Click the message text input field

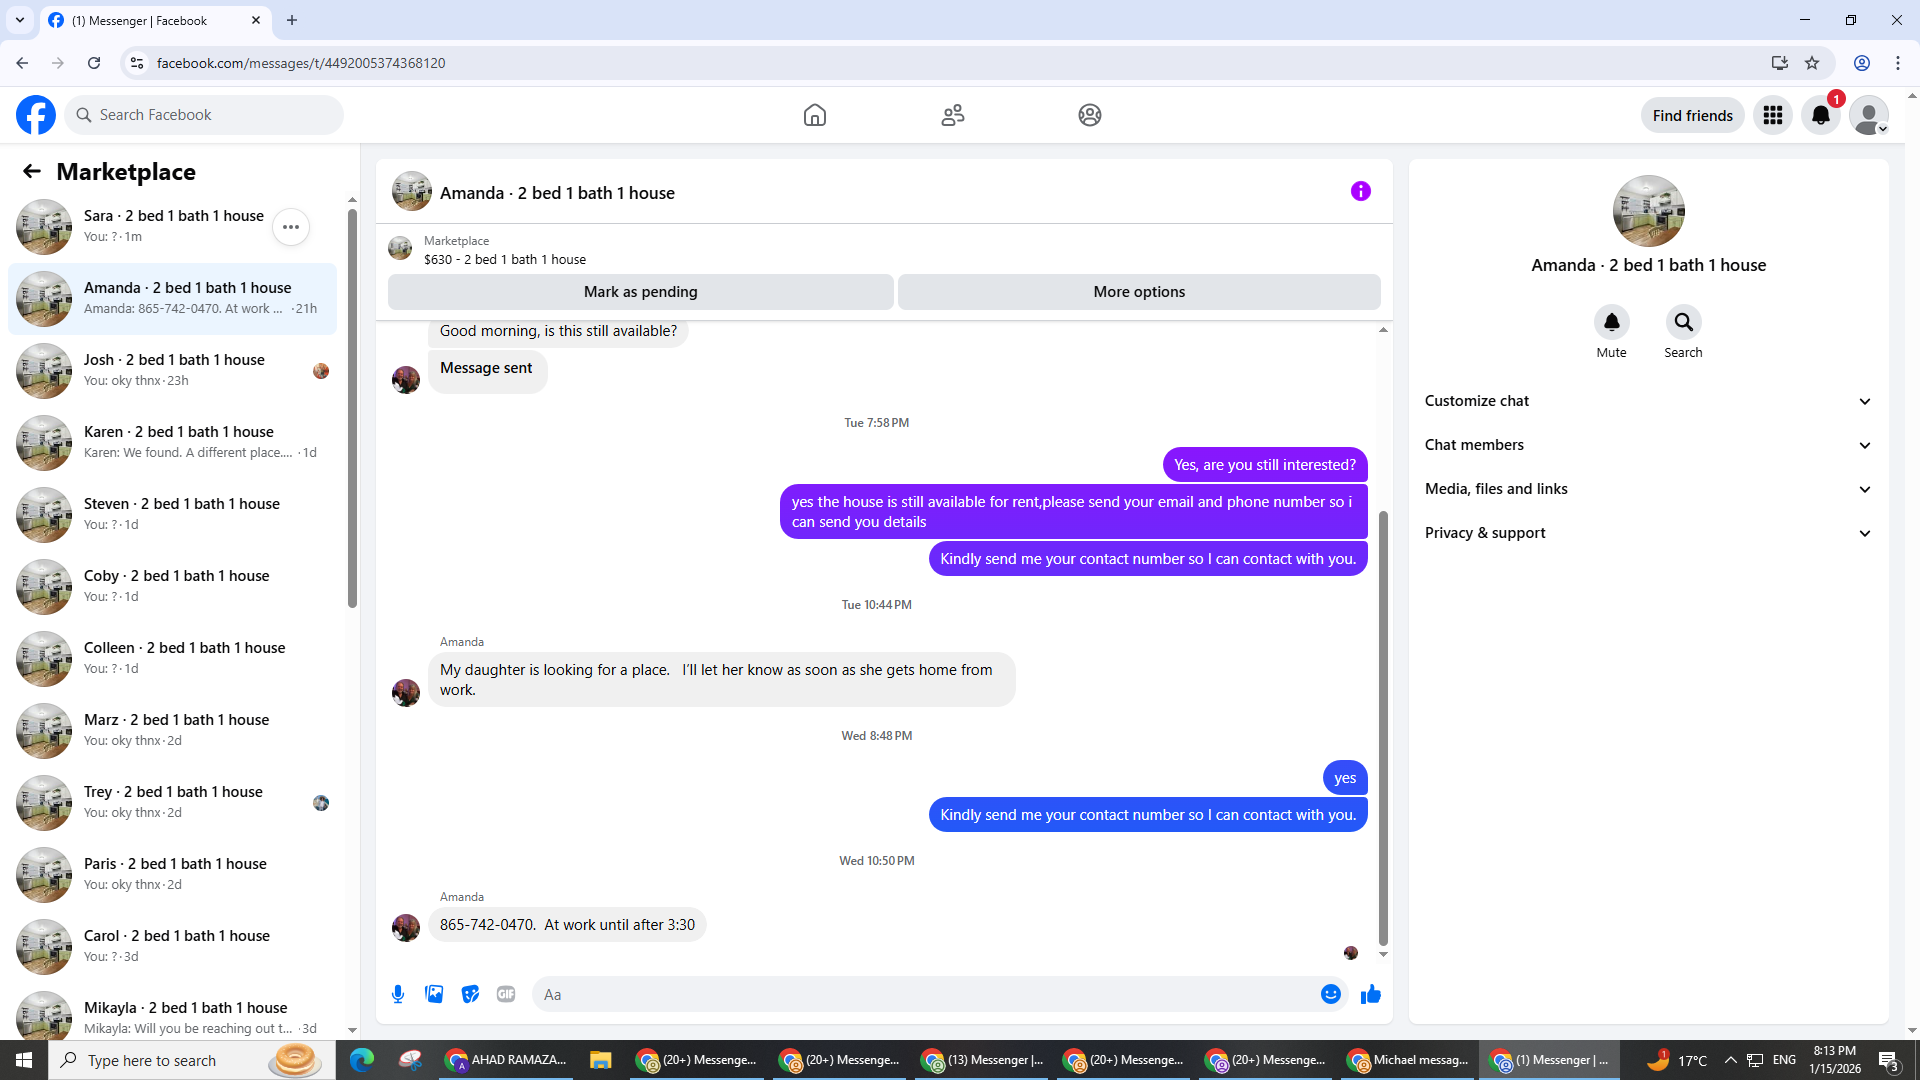[x=920, y=994]
